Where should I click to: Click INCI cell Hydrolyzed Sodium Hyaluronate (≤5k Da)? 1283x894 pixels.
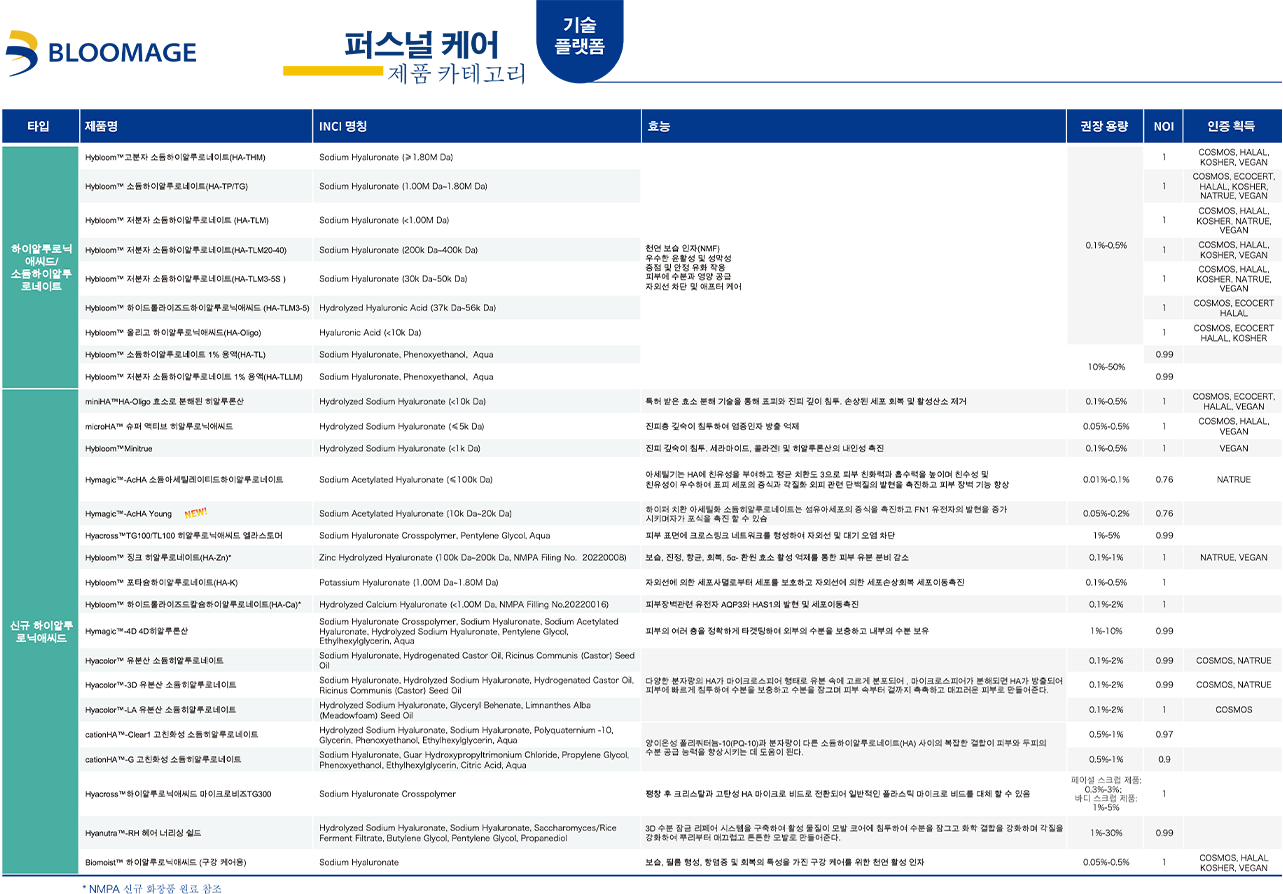pos(403,426)
